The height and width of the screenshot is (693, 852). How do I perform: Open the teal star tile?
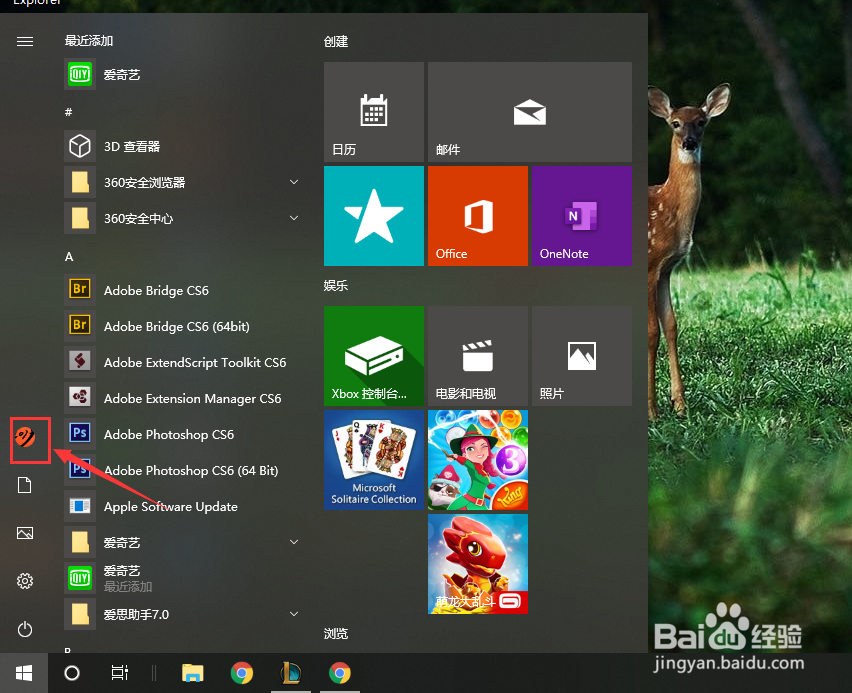coord(374,216)
